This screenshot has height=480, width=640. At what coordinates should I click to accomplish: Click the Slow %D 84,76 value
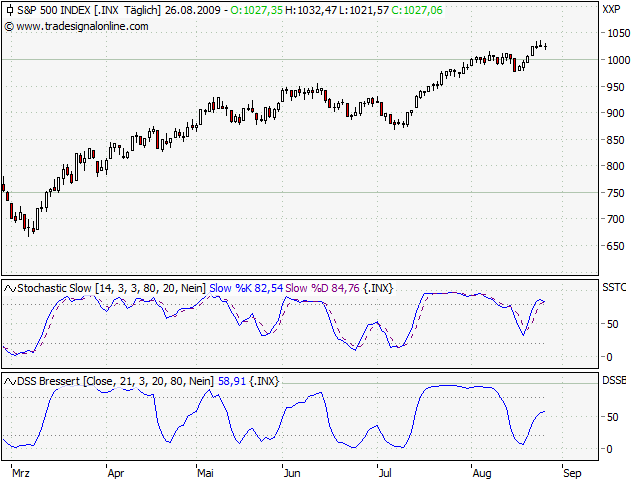click(322, 288)
